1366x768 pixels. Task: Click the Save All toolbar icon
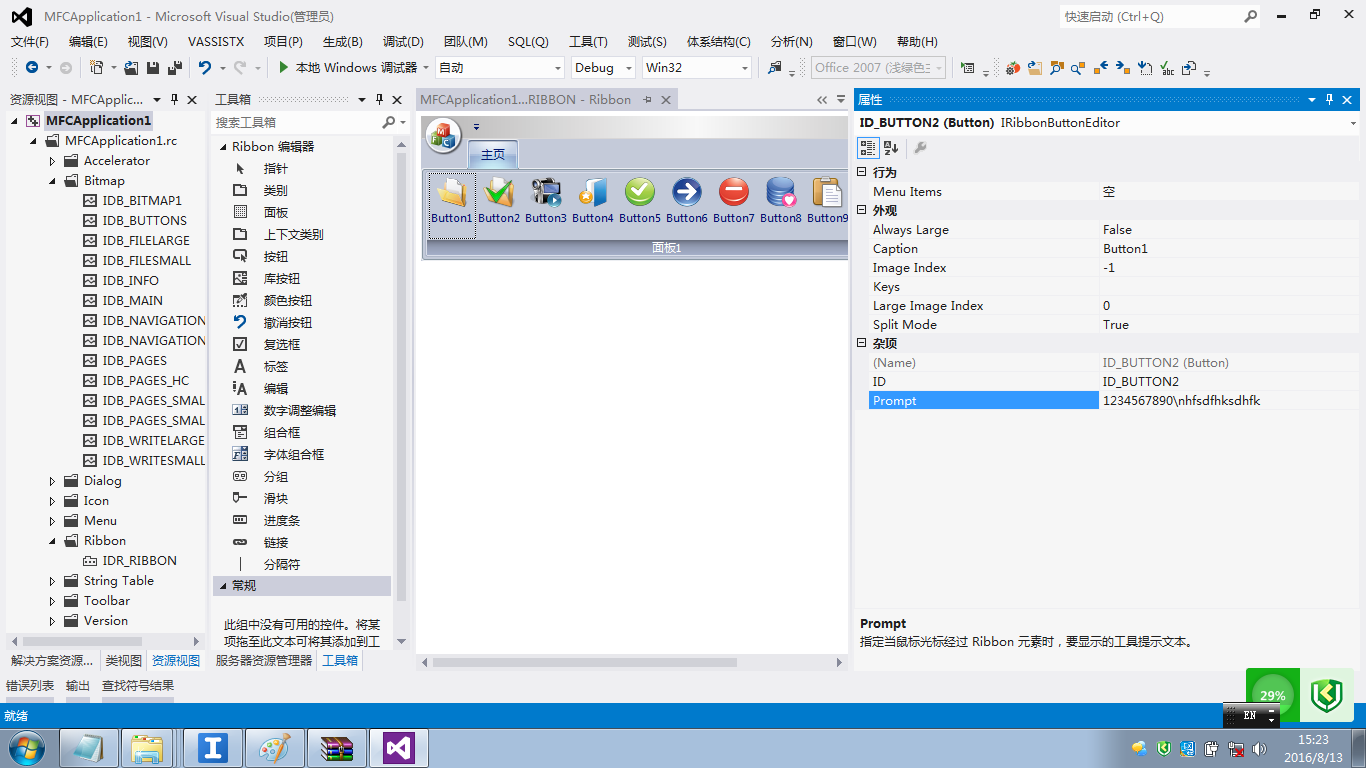[174, 68]
